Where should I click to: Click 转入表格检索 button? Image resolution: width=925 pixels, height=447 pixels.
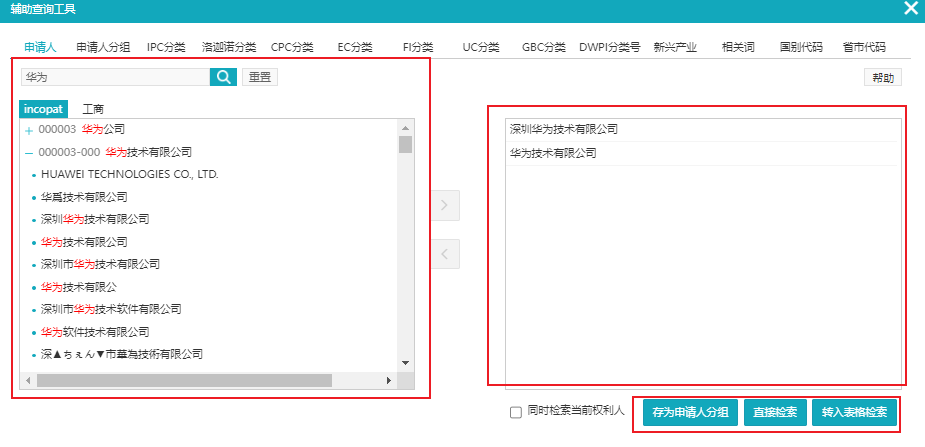pos(854,412)
